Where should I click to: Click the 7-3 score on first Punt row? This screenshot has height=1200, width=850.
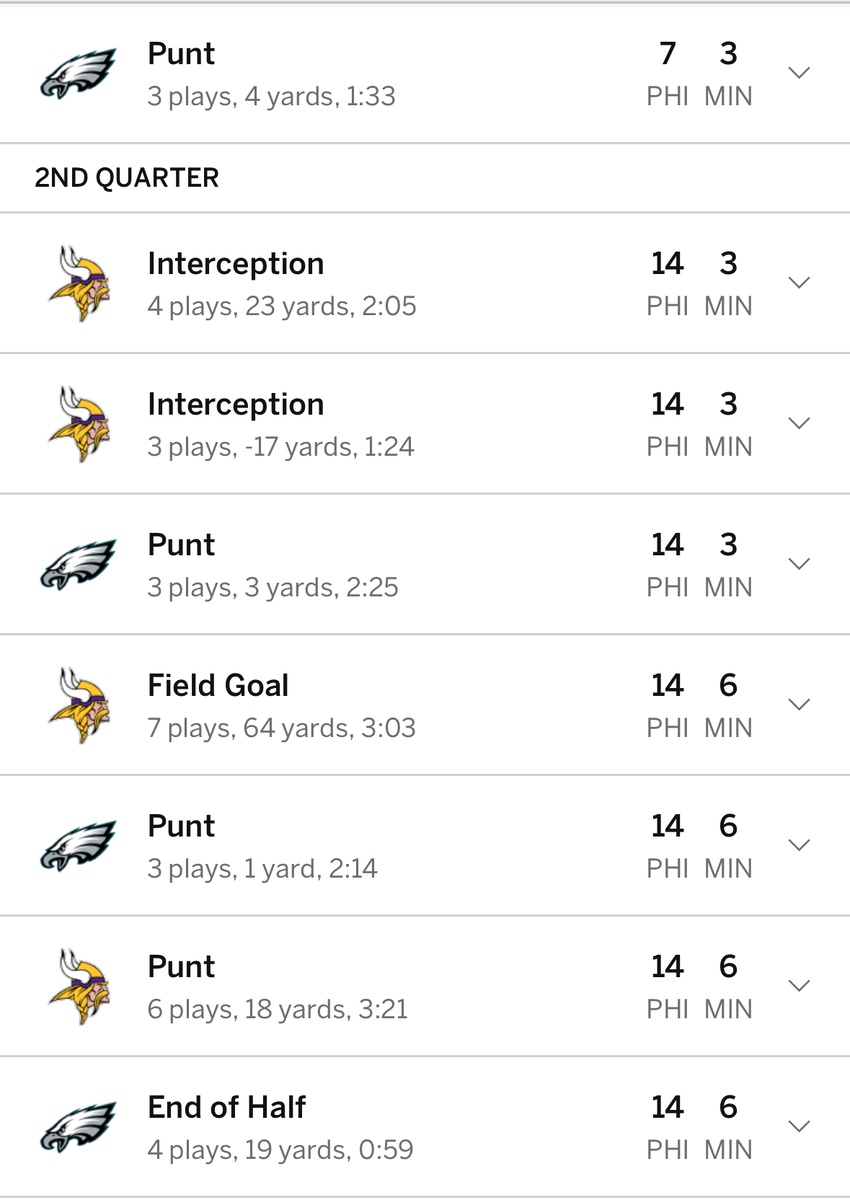(698, 54)
